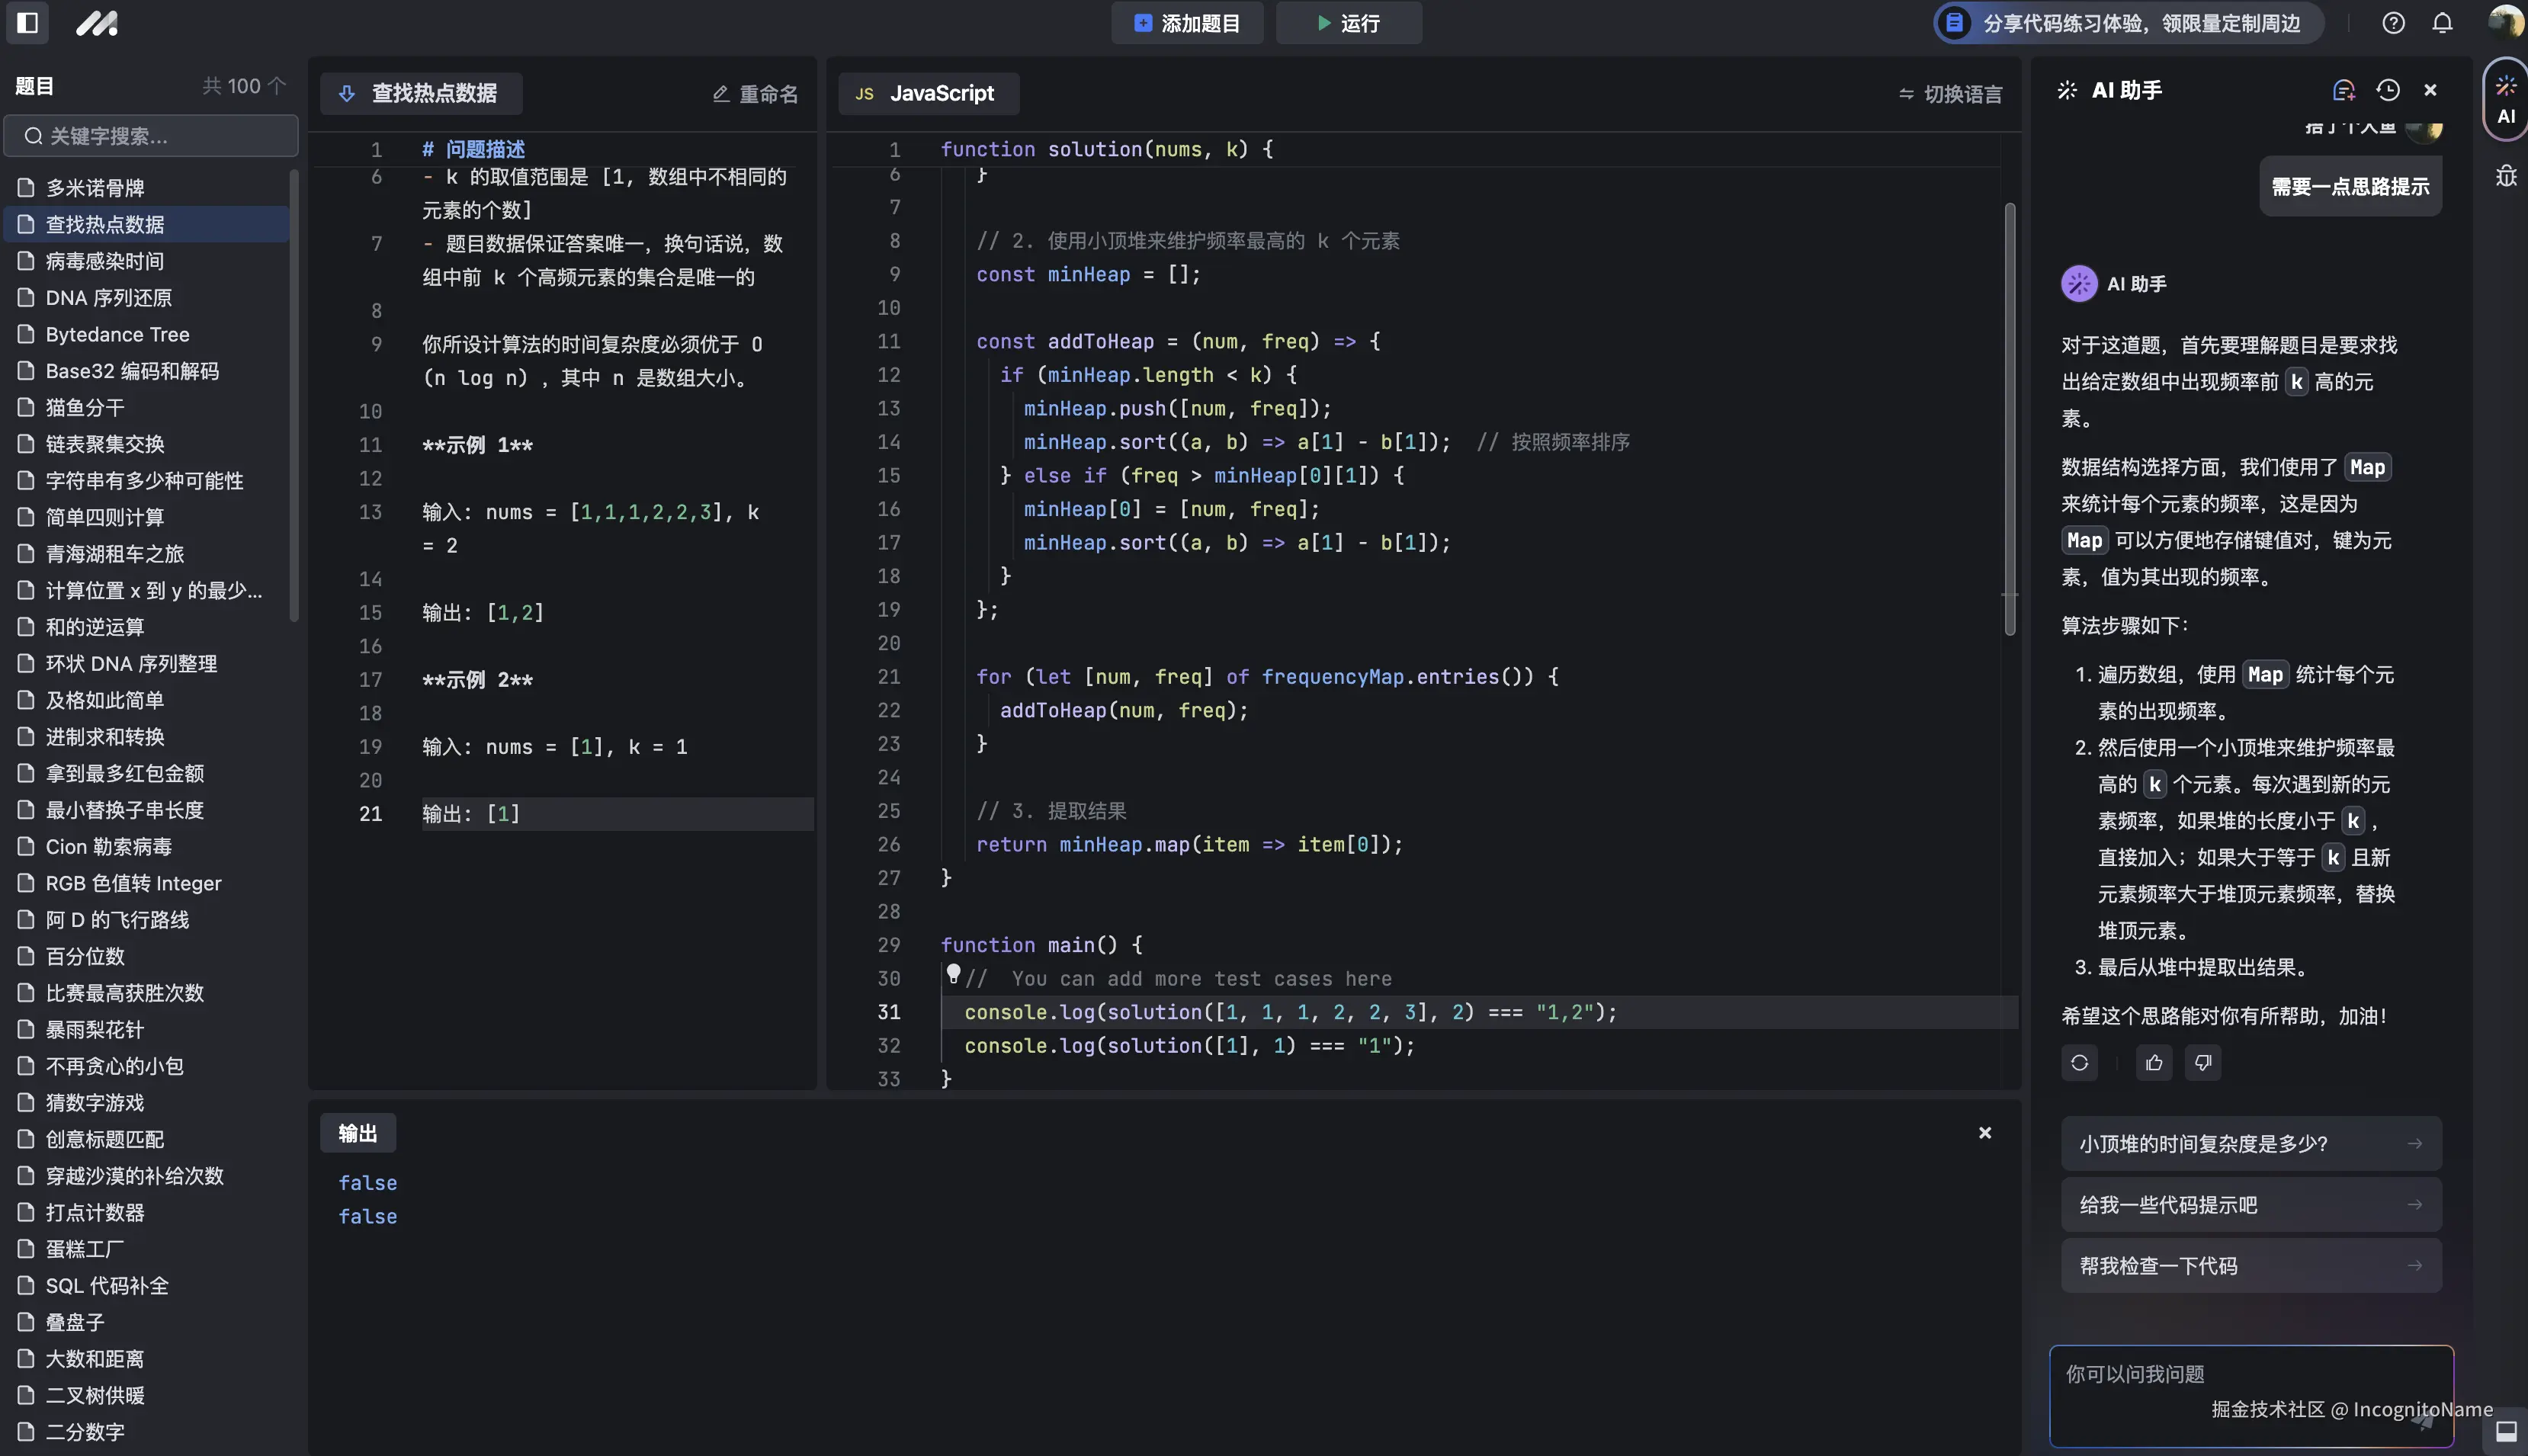
Task: Click the bug debug icon in right rail
Action: pyautogui.click(x=2506, y=177)
